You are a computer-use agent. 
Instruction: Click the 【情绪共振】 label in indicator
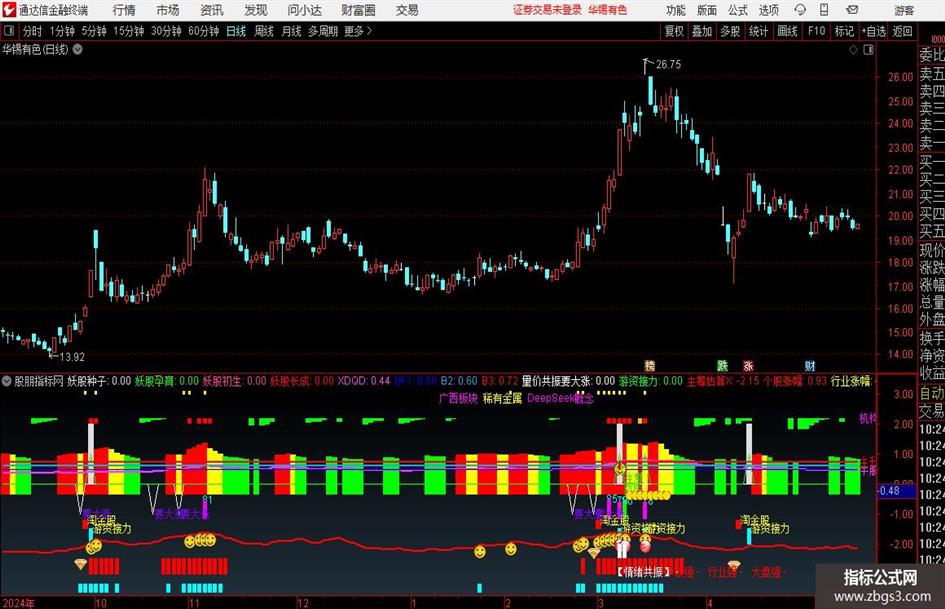(x=644, y=572)
